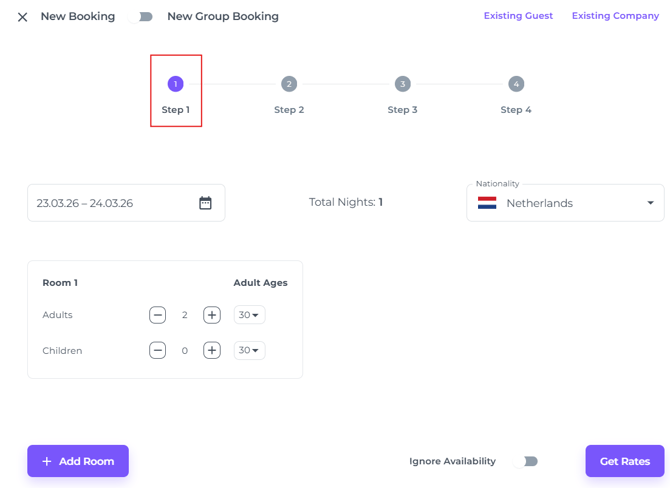This screenshot has height=488, width=670.
Task: Go to the Step 2 circle
Action: point(289,84)
